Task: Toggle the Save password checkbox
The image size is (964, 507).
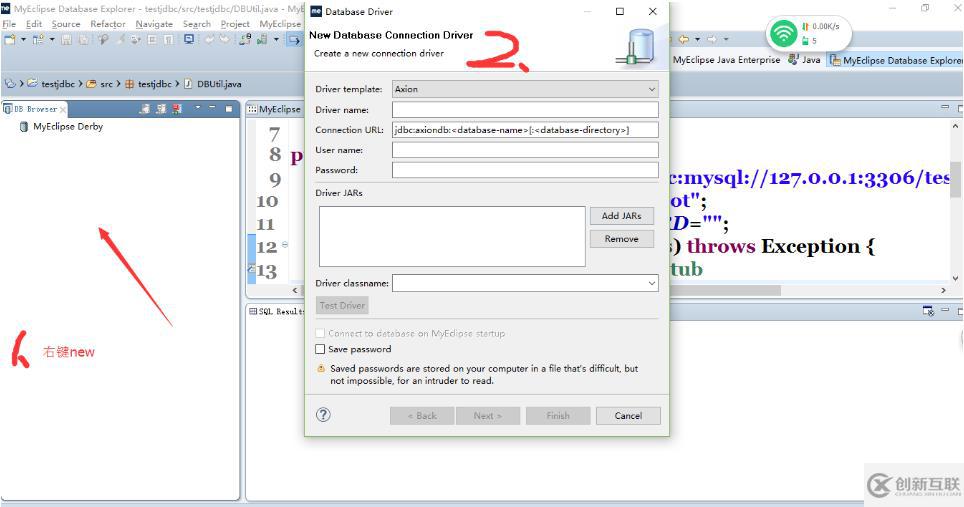Action: (x=320, y=349)
